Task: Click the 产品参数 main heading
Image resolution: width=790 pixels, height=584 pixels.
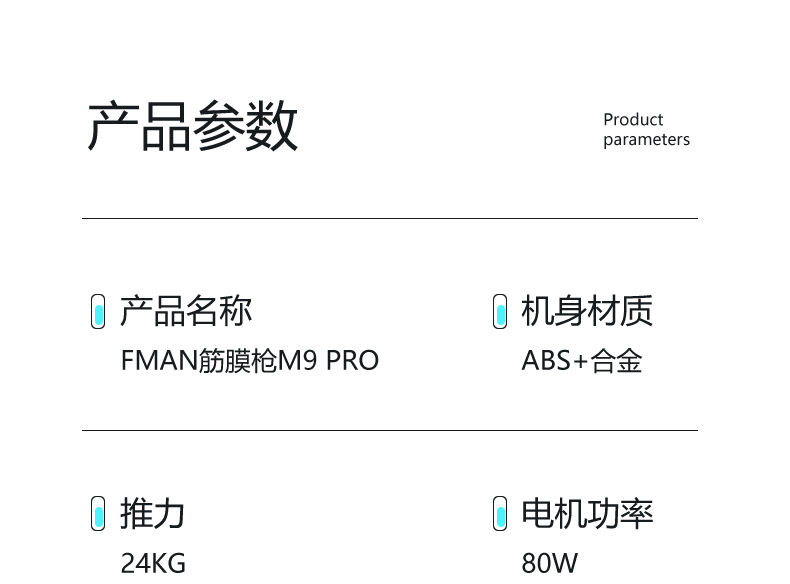Action: point(193,127)
